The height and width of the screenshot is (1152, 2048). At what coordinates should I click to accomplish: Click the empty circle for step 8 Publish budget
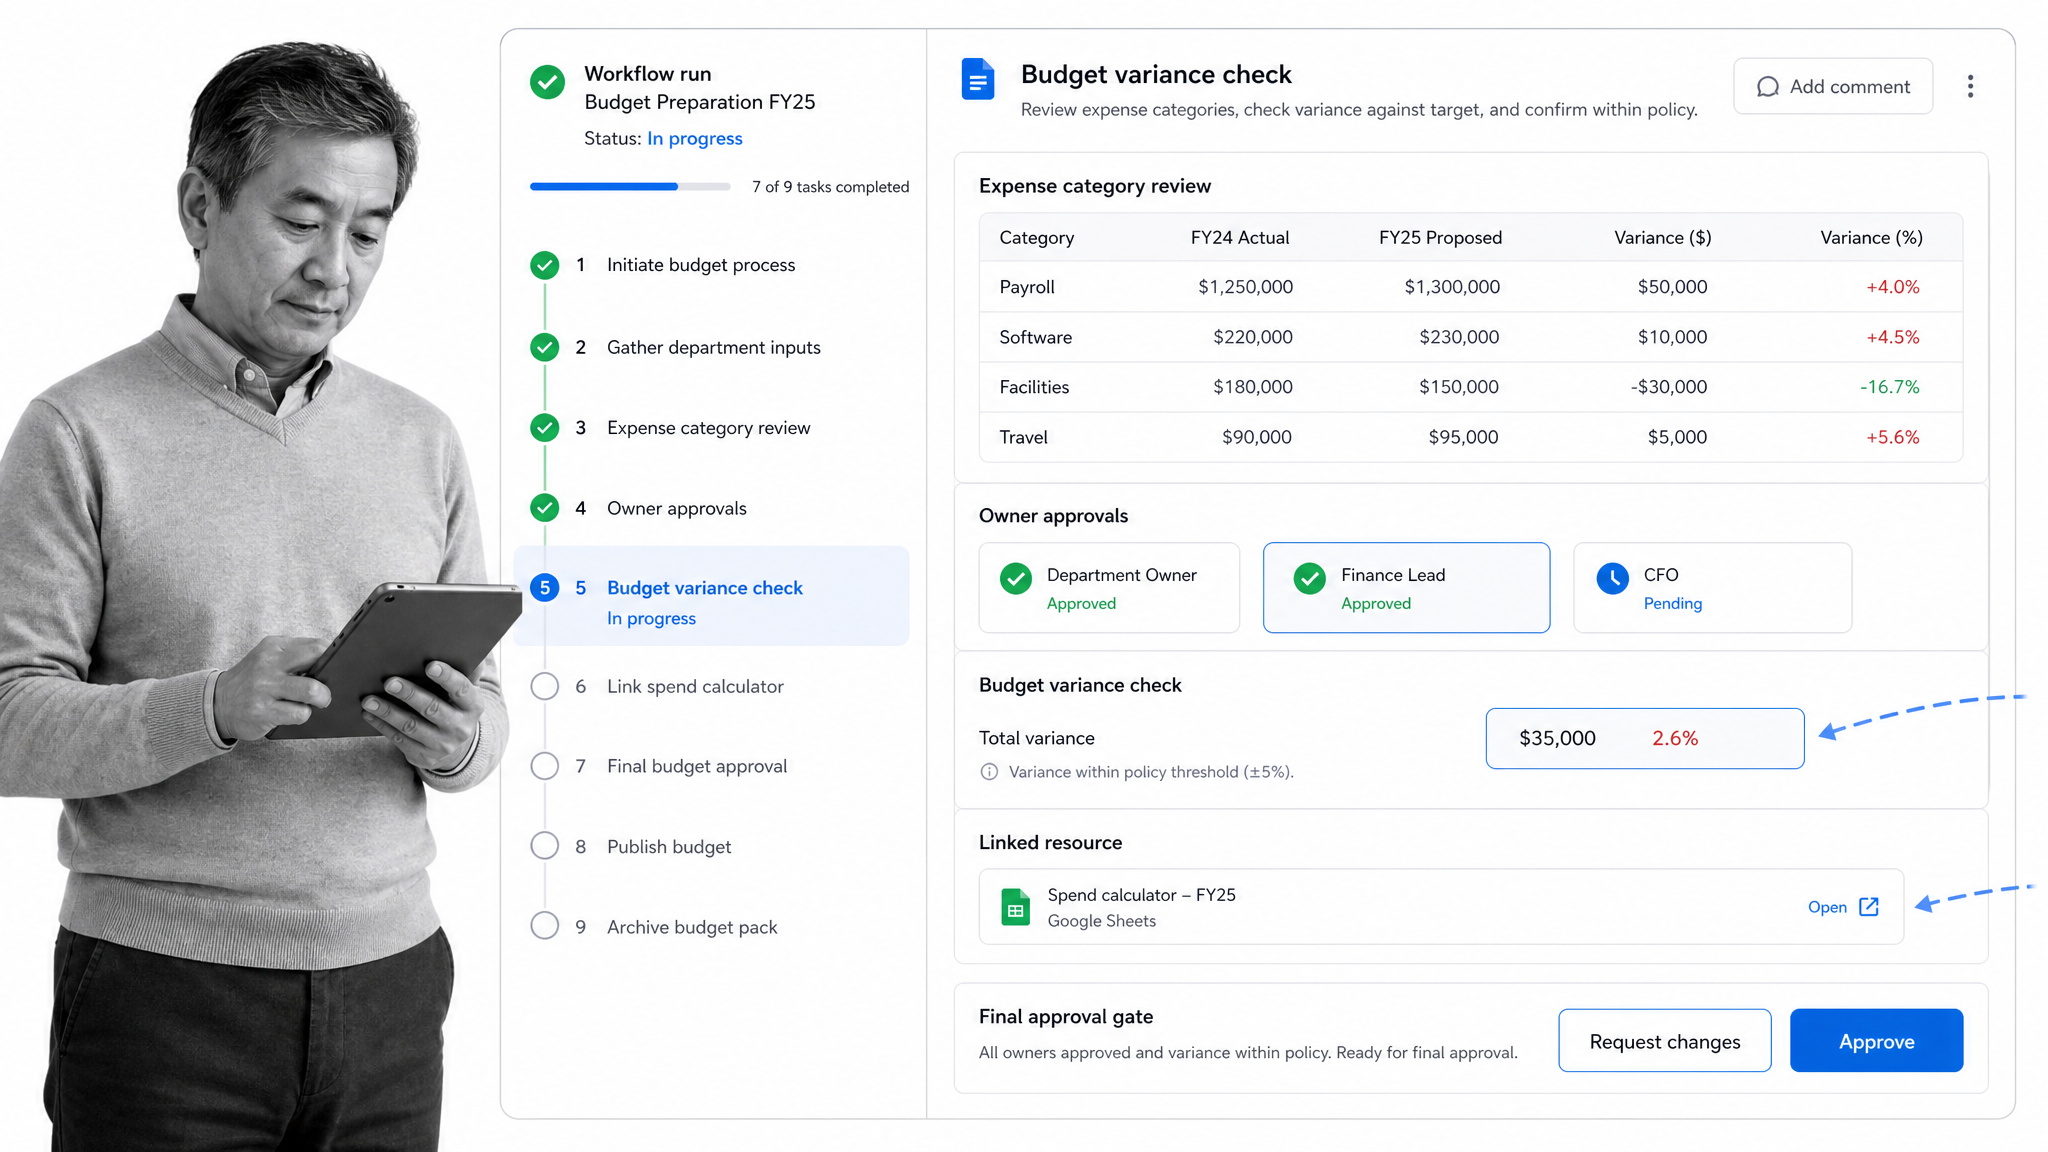(x=544, y=846)
